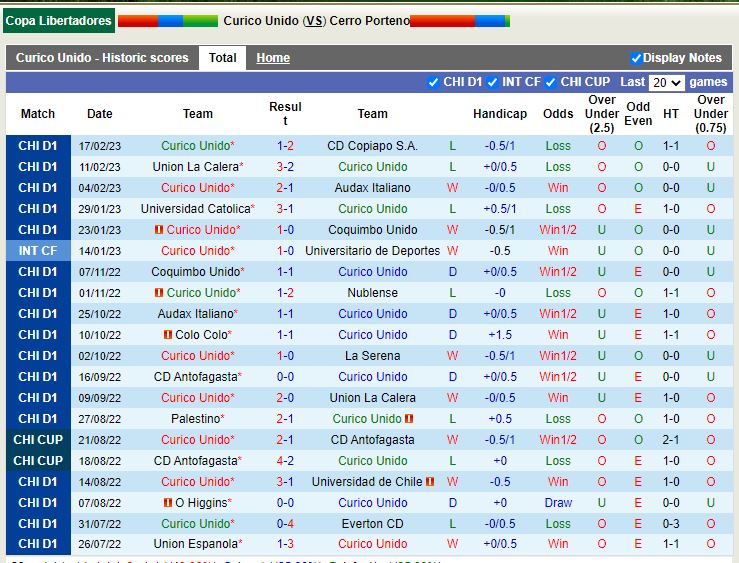Click HT score 0-3 in Everton row
The width and height of the screenshot is (739, 563).
point(671,523)
